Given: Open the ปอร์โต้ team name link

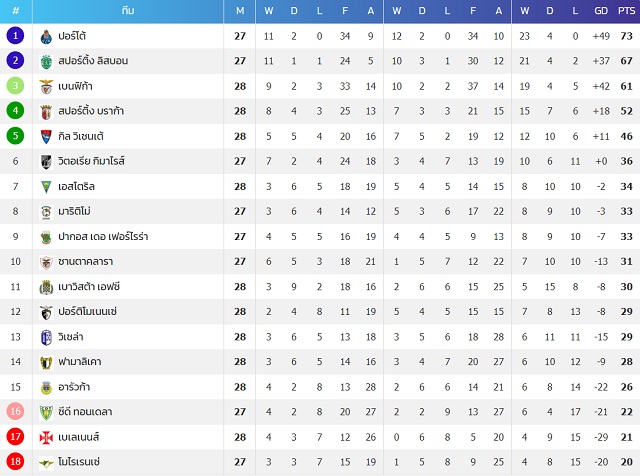Looking at the screenshot, I should point(72,36).
